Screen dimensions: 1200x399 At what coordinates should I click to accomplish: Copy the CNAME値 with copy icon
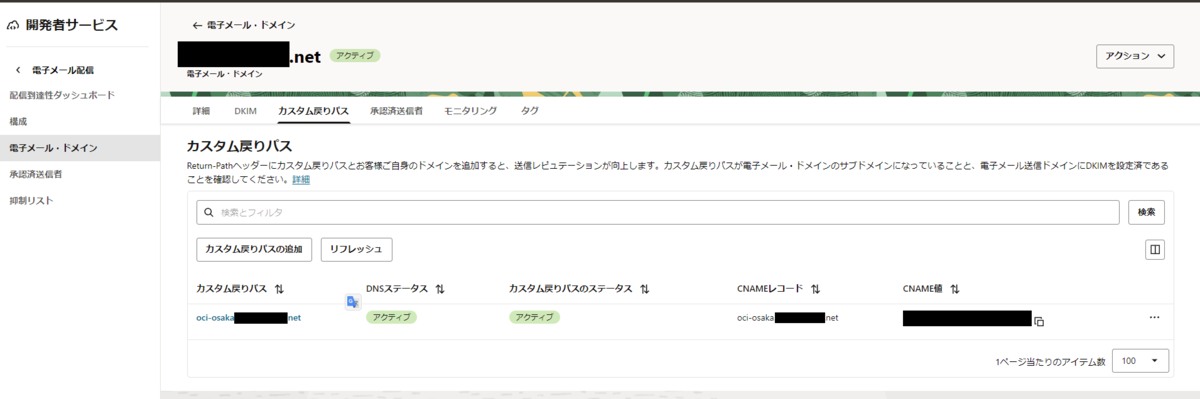click(x=1039, y=321)
